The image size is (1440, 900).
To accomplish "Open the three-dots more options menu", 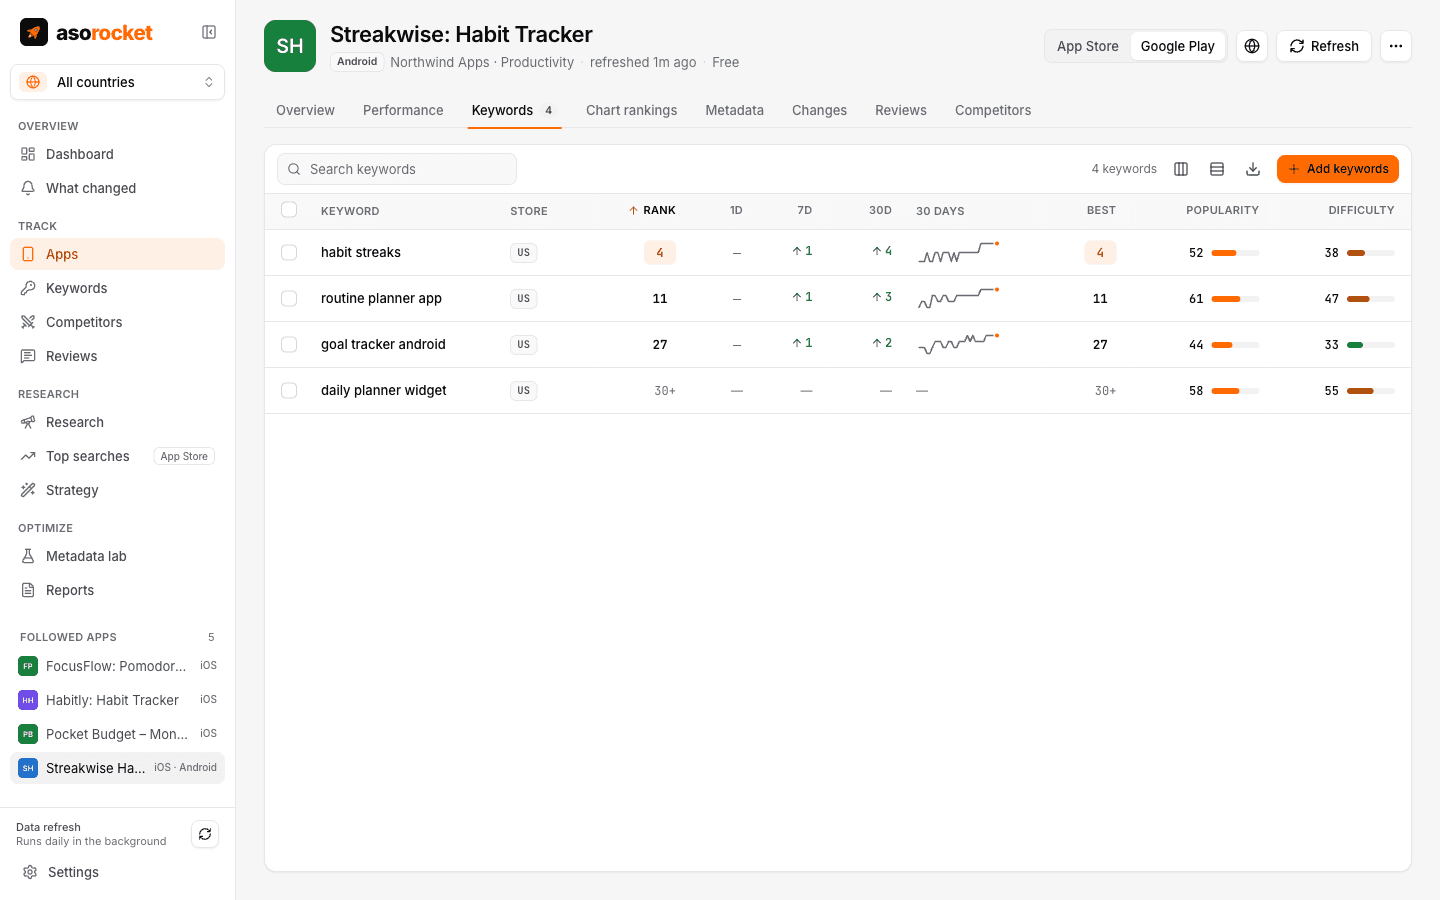I will point(1396,46).
